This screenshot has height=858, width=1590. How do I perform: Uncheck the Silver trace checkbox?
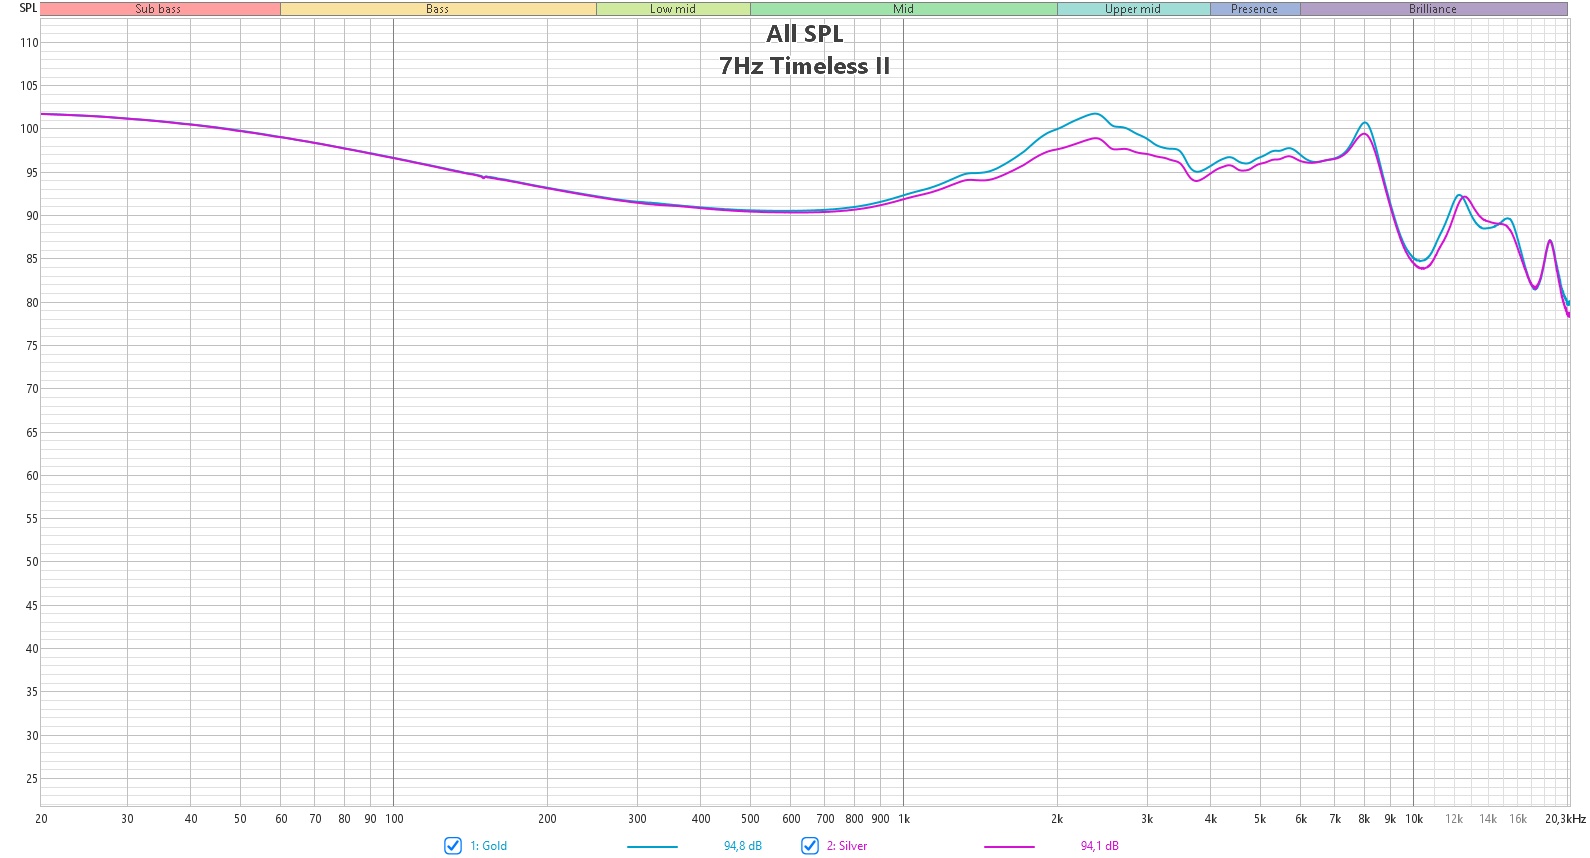pos(810,846)
